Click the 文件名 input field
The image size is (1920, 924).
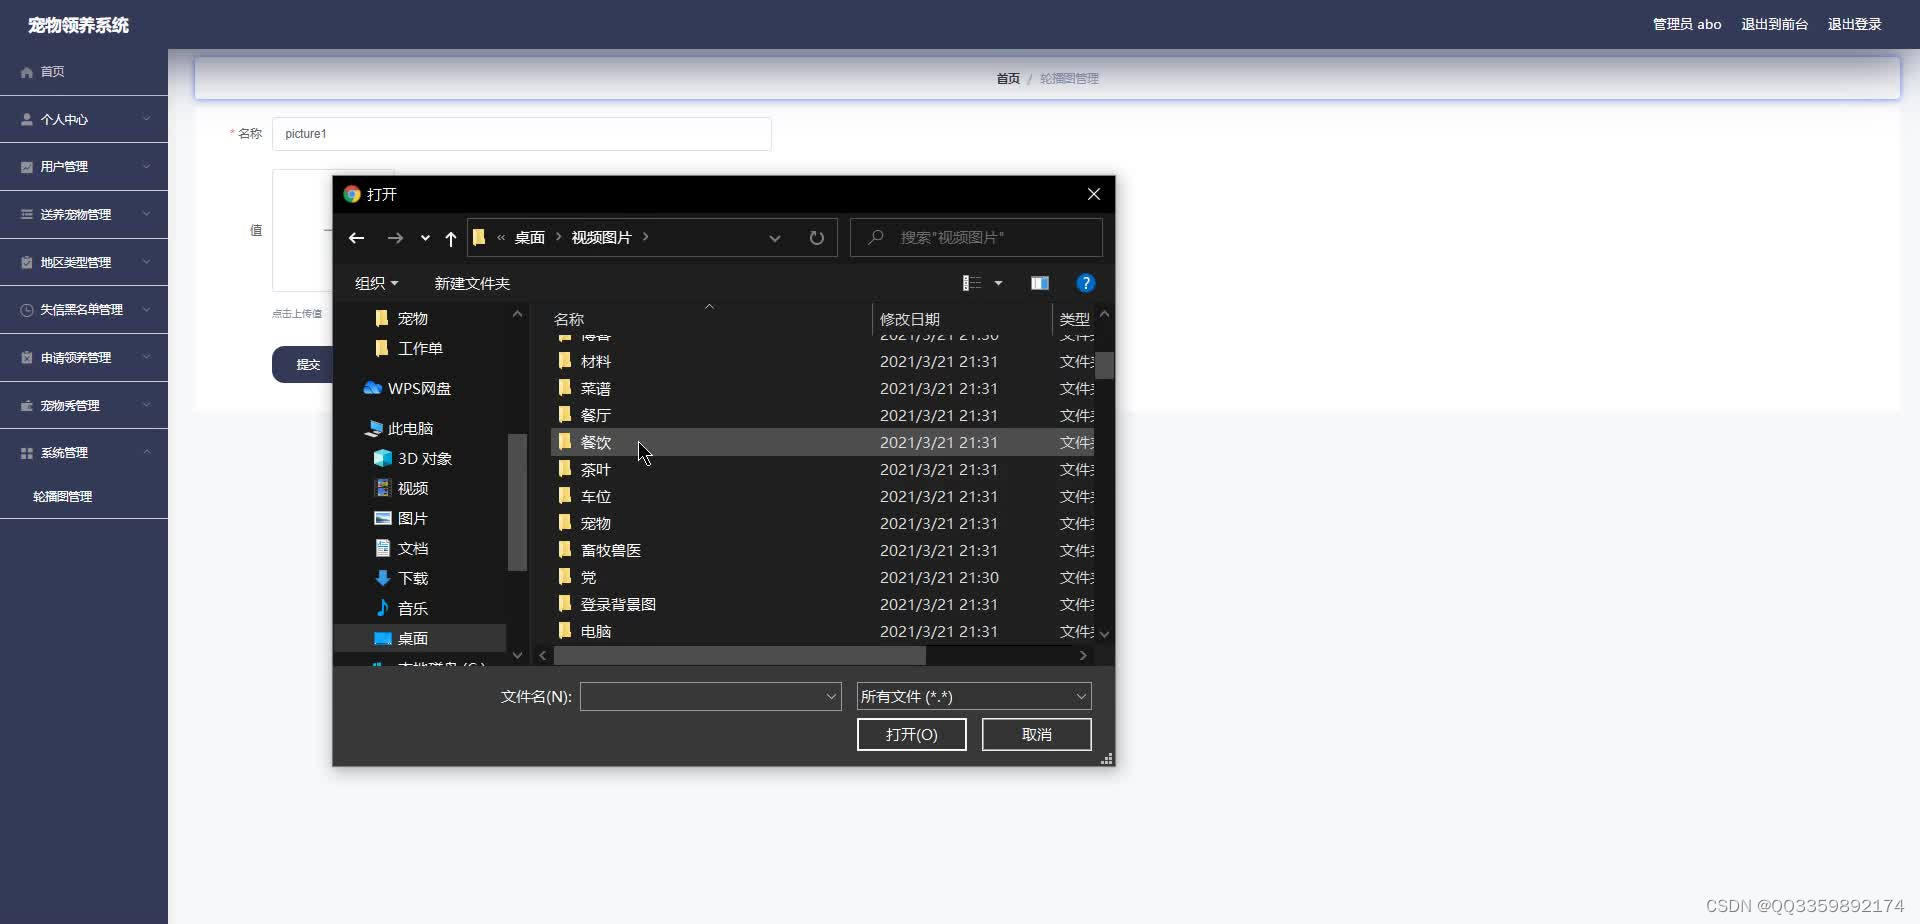tap(710, 696)
